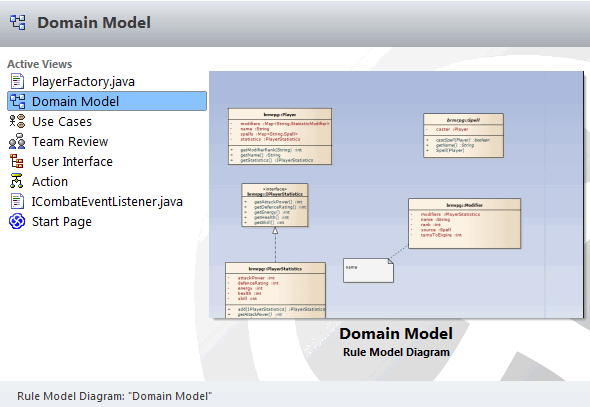Click the Start Page swirl icon

click(x=17, y=221)
